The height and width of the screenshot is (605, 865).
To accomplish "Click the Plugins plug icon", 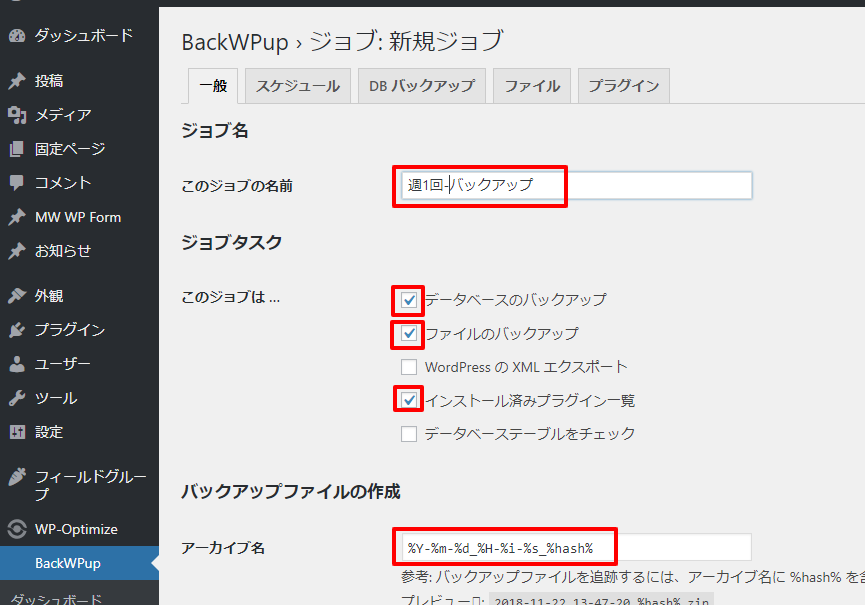I will (x=17, y=330).
